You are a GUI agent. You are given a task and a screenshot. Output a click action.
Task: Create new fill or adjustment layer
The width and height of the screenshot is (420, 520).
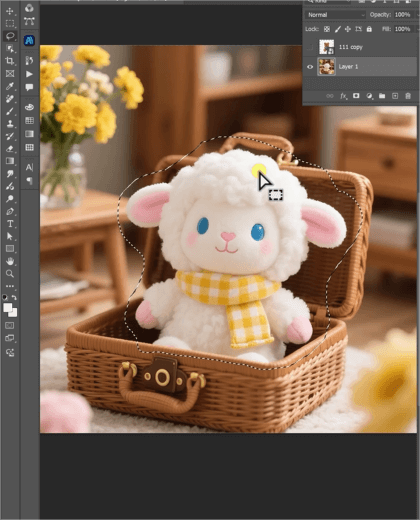coord(369,96)
